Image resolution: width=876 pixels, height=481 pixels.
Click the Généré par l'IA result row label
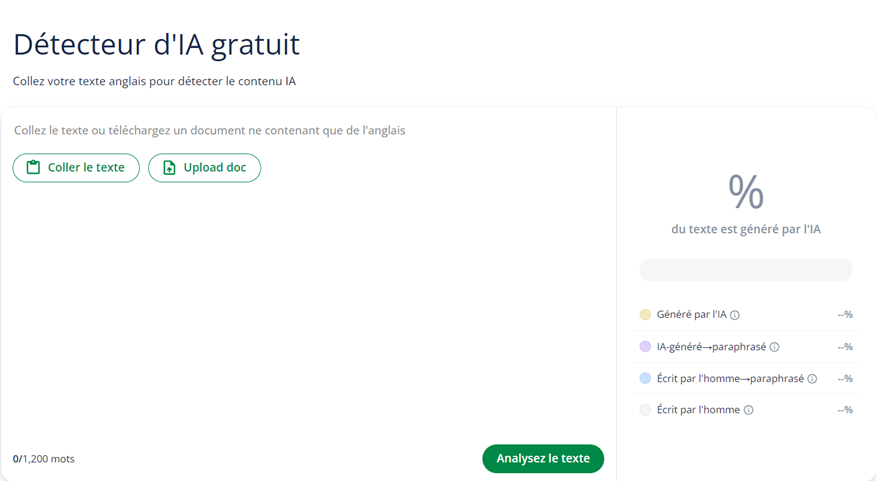[692, 315]
